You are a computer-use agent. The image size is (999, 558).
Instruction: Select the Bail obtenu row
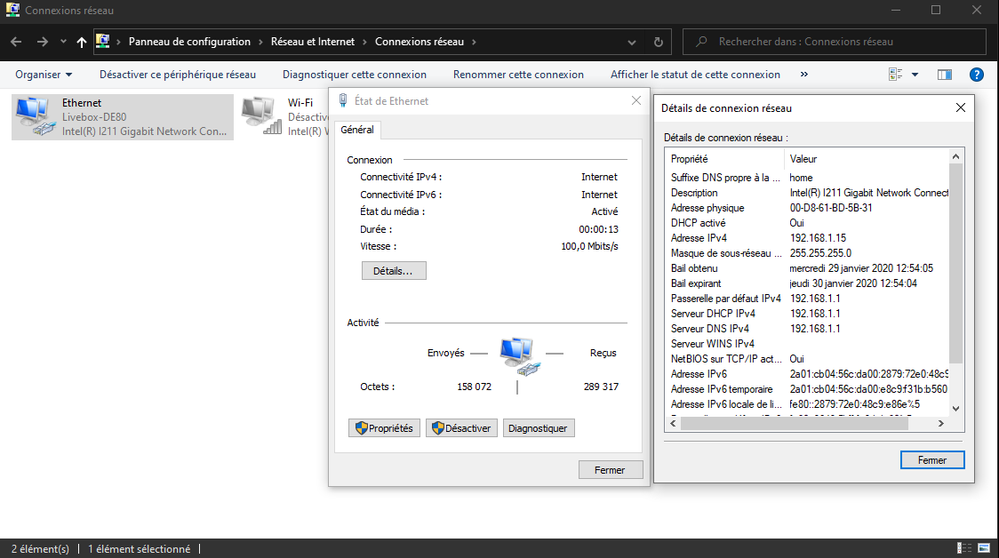(x=807, y=268)
